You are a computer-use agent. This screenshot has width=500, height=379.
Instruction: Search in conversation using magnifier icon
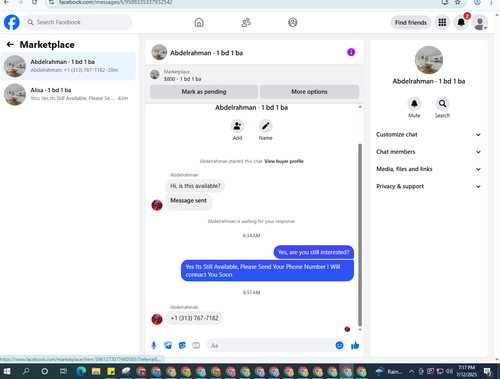tap(442, 104)
